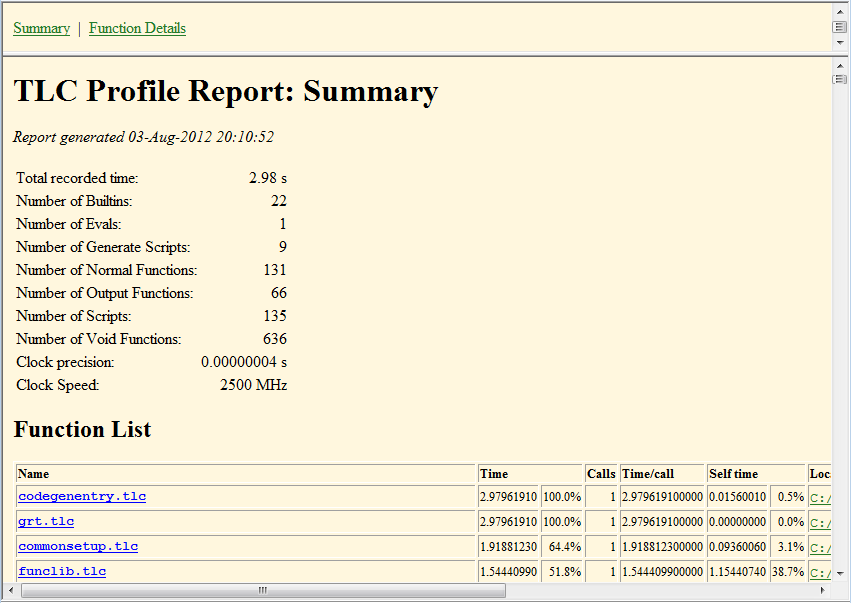Click the horizontal scroll-left arrow
The image size is (851, 603).
11,590
